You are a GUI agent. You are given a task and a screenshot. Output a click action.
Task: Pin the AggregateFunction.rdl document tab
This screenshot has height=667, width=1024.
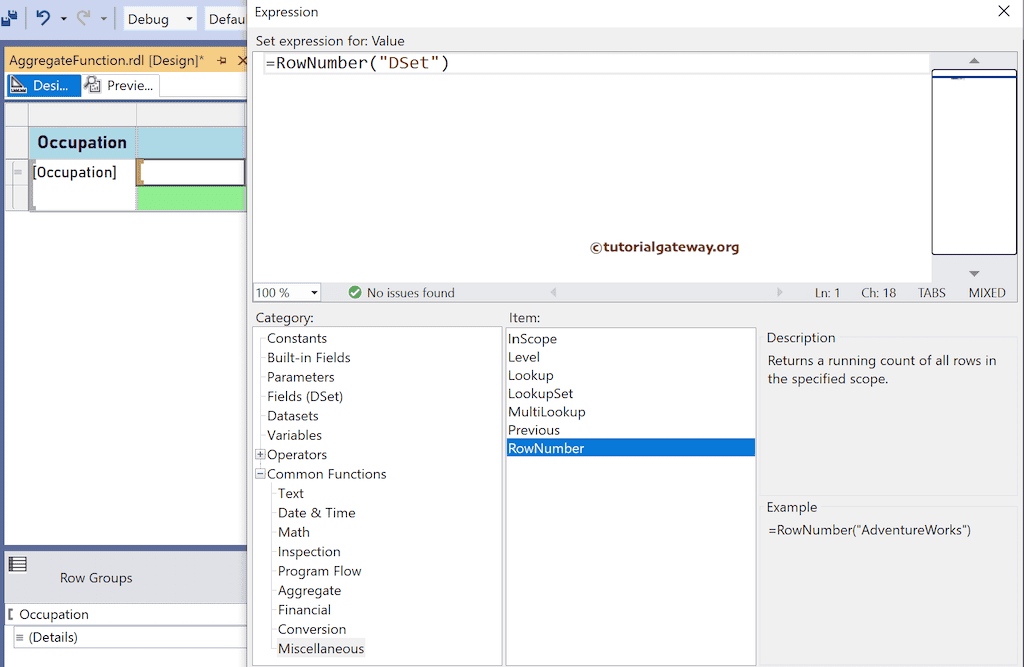click(222, 60)
